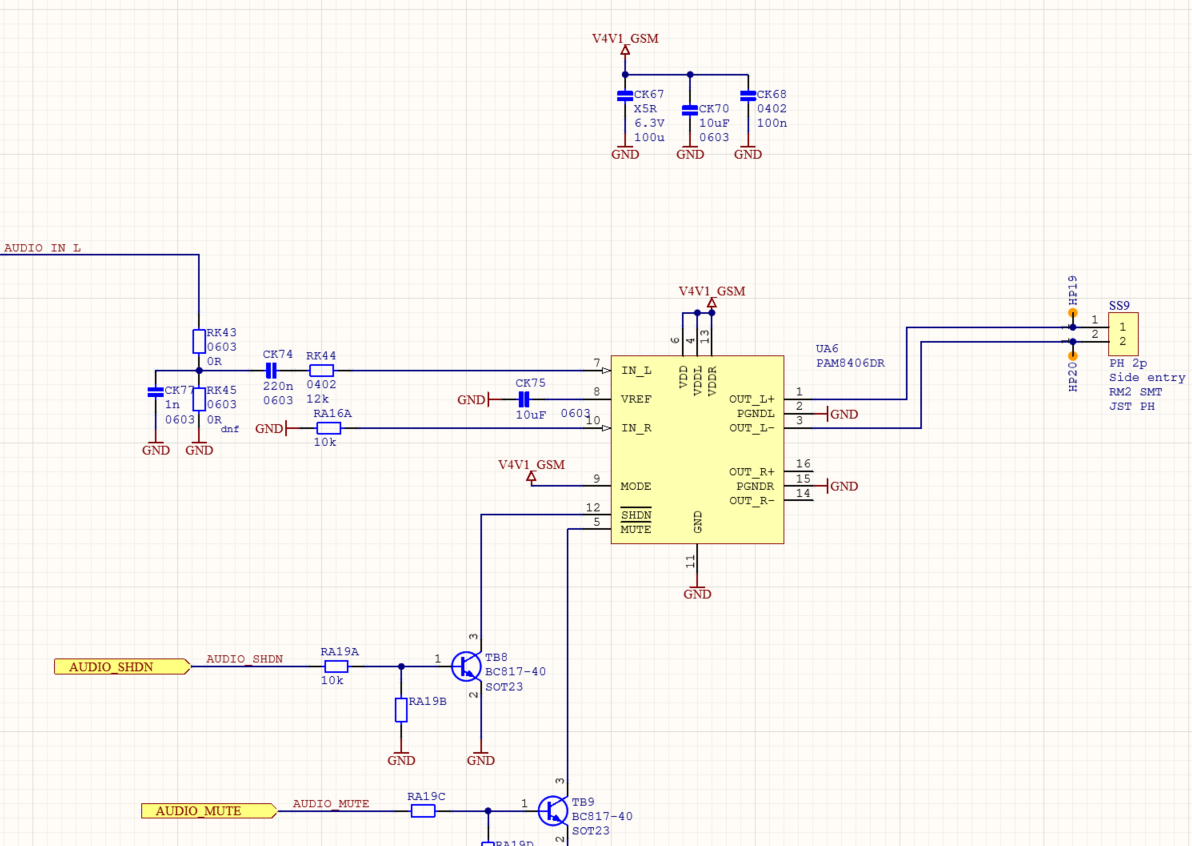Click the 100u value under CK67

click(x=649, y=138)
